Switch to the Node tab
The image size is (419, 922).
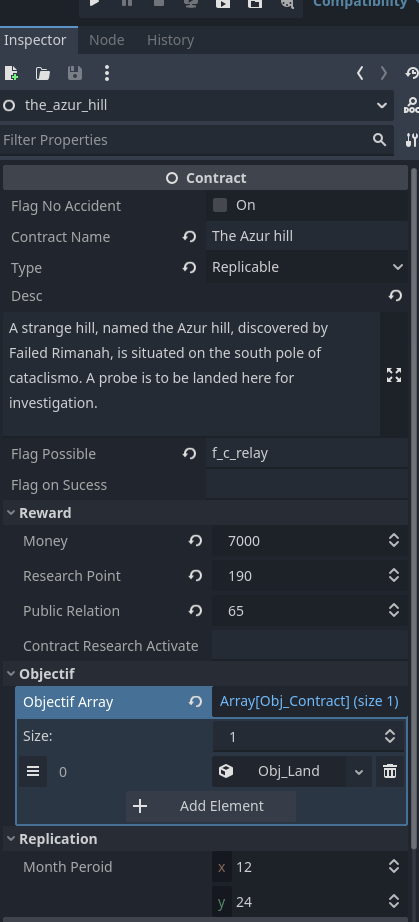[x=106, y=40]
